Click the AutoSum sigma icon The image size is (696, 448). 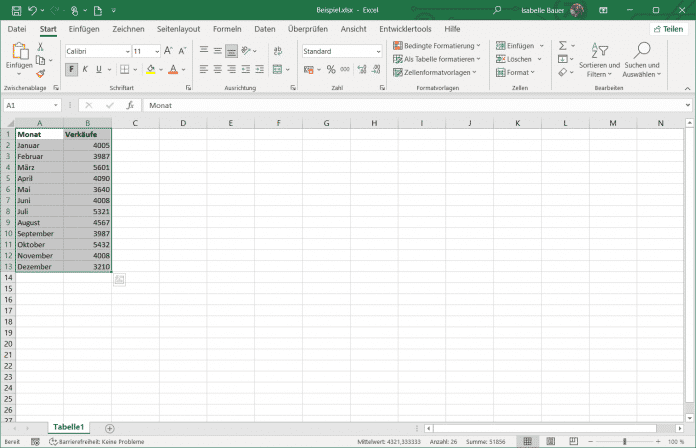[563, 46]
